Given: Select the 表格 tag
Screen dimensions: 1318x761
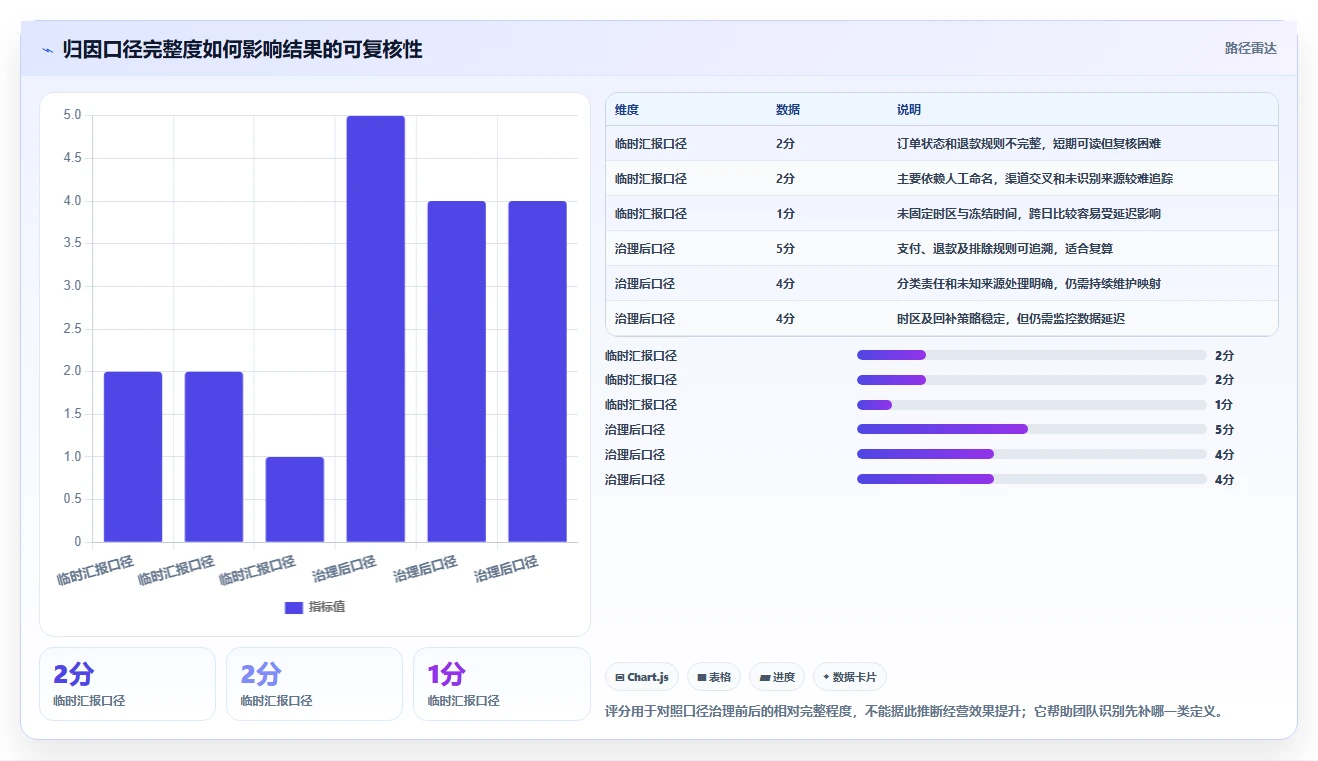Looking at the screenshot, I should (714, 677).
